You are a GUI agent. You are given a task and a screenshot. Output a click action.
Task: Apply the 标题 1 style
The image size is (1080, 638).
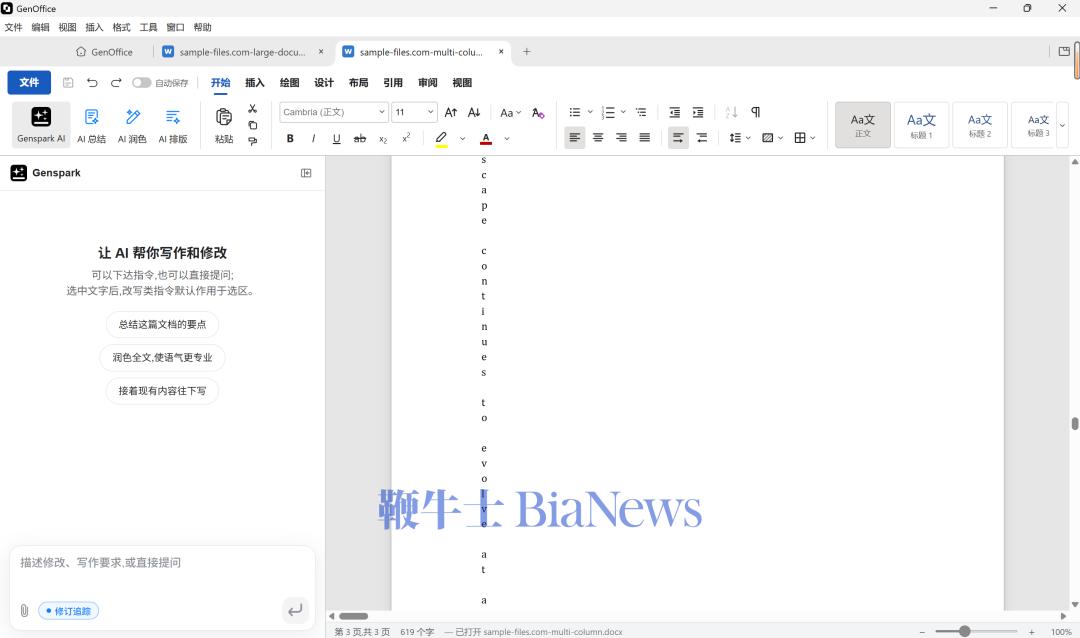(x=921, y=125)
